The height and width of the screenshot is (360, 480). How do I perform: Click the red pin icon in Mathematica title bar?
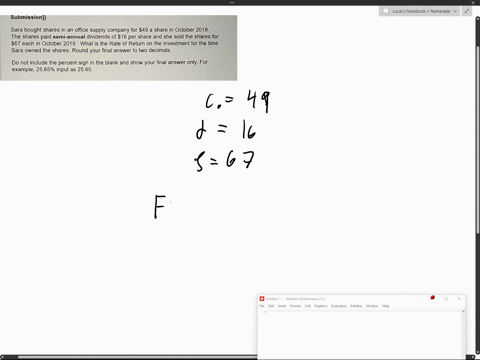click(432, 298)
